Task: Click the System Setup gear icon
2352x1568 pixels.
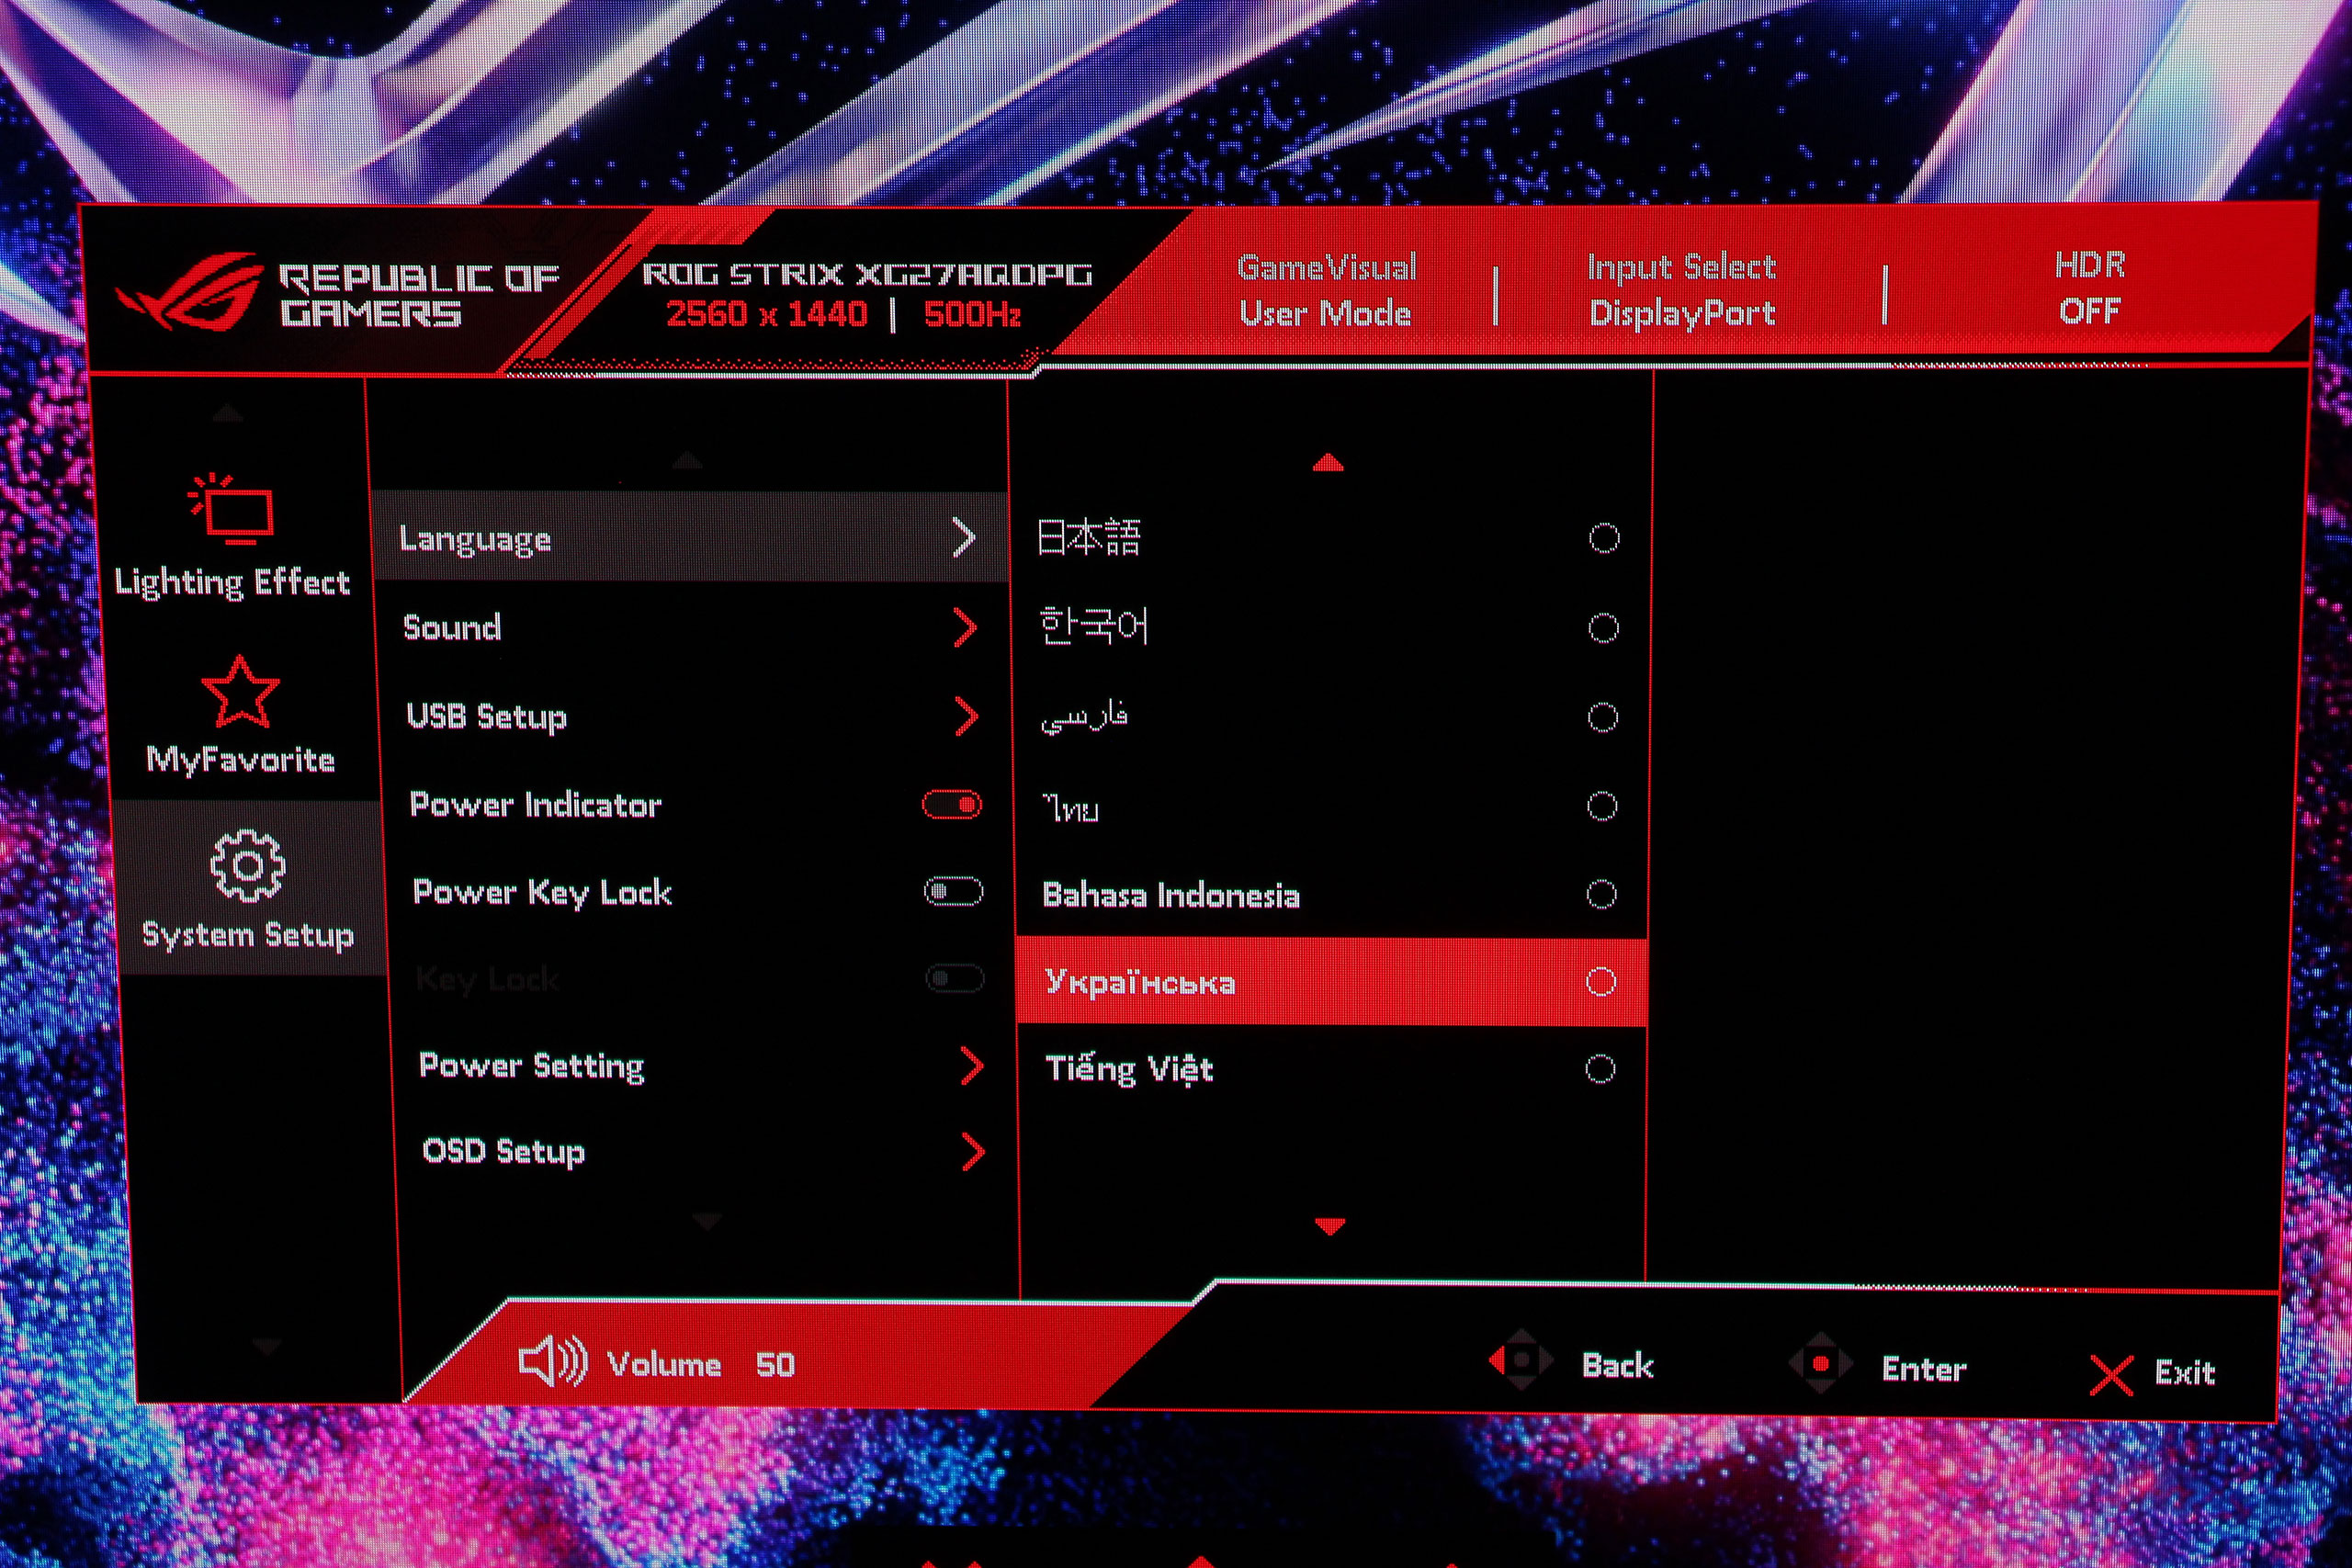Action: tap(247, 866)
